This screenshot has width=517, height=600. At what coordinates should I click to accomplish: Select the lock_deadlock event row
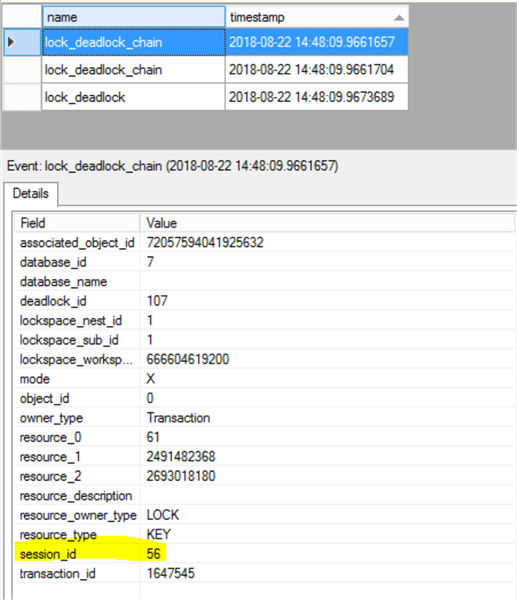click(x=225, y=97)
